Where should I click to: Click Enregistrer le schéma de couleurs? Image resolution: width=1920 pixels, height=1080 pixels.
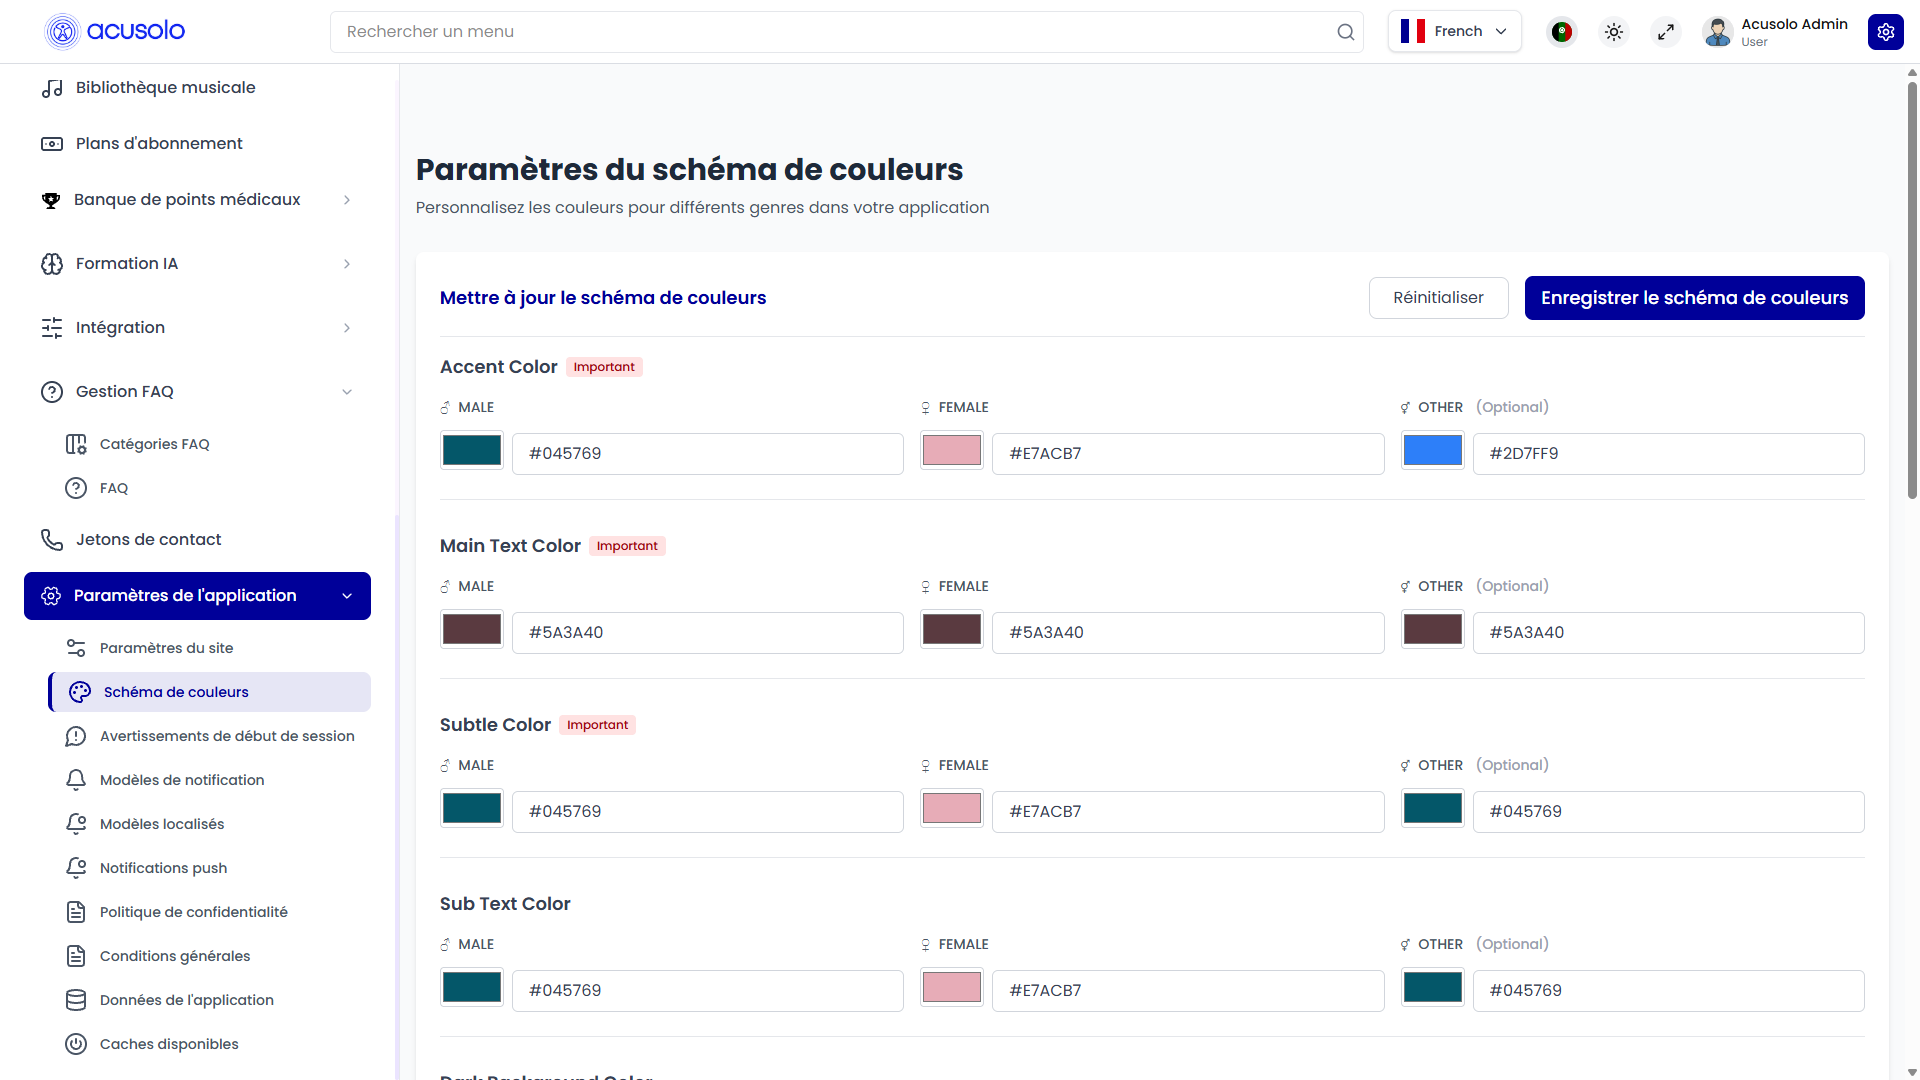pyautogui.click(x=1694, y=298)
